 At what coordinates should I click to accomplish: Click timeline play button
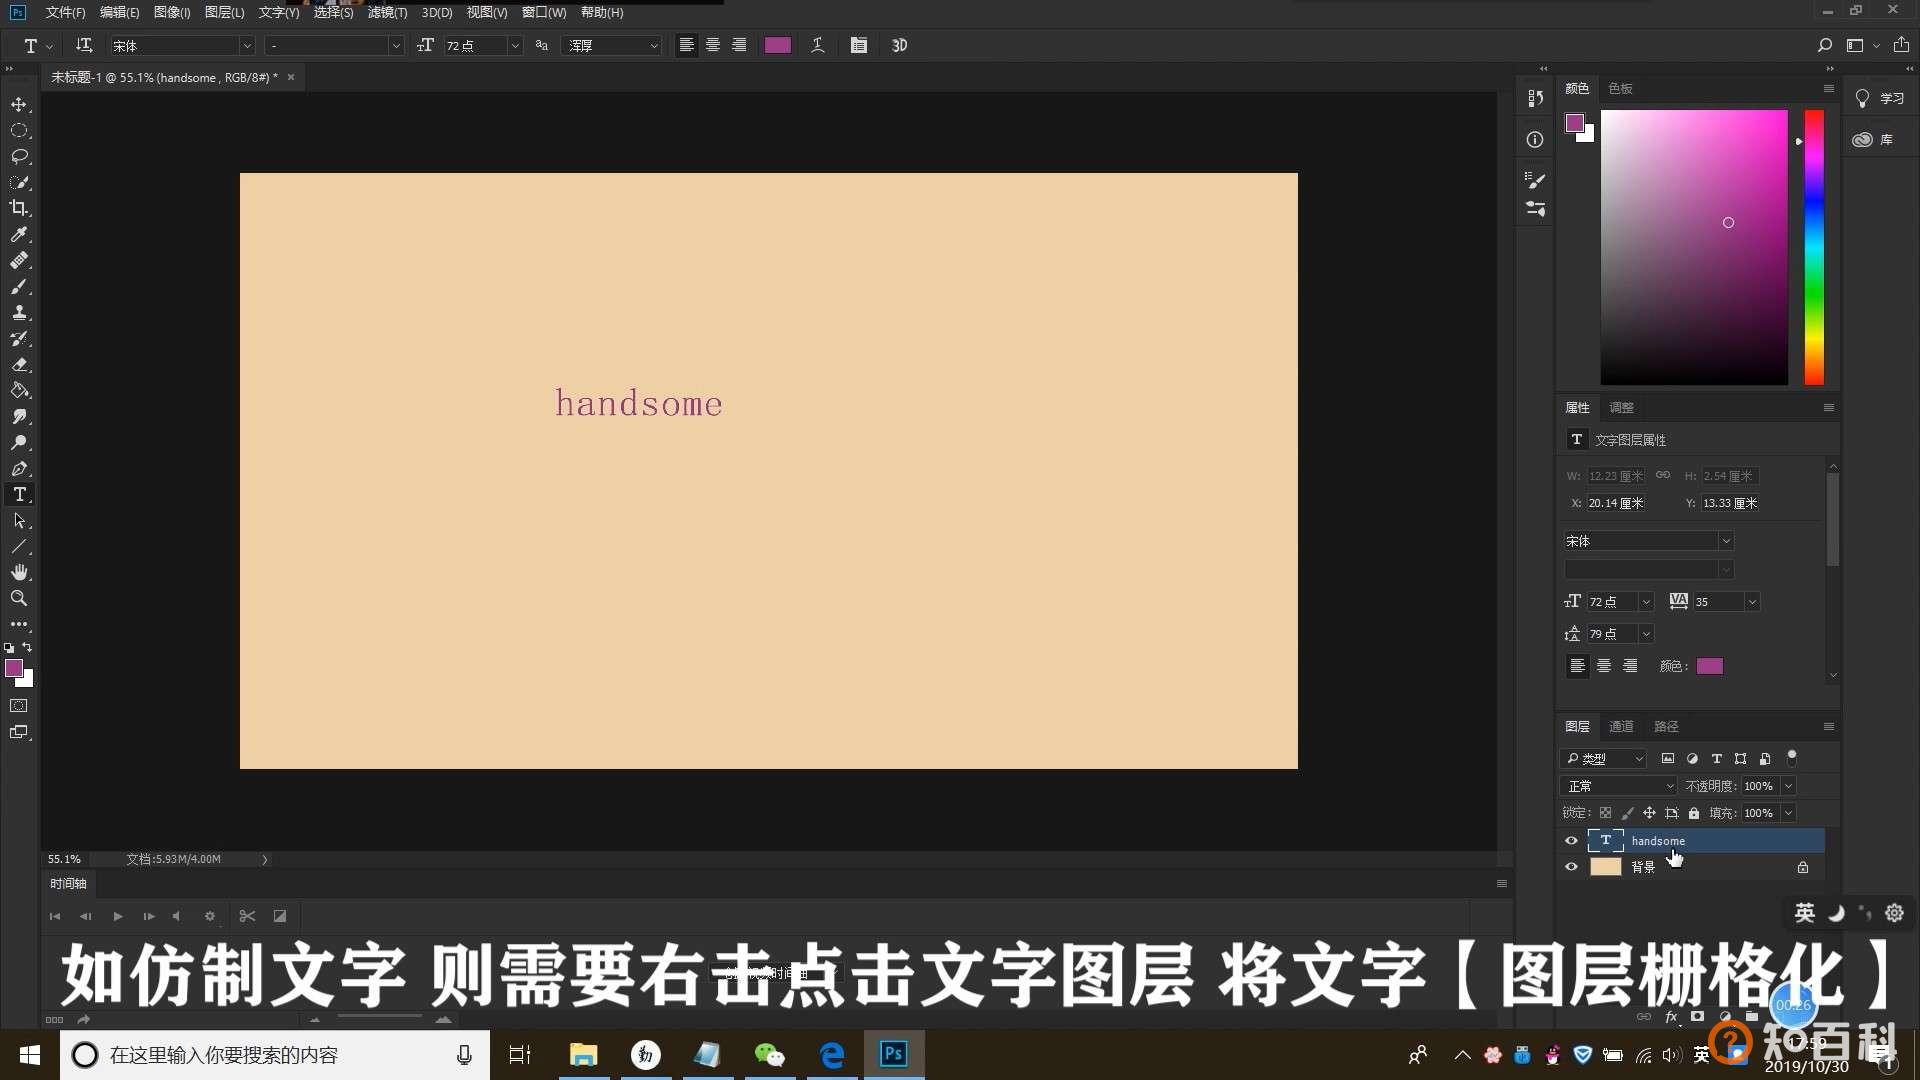coord(117,916)
